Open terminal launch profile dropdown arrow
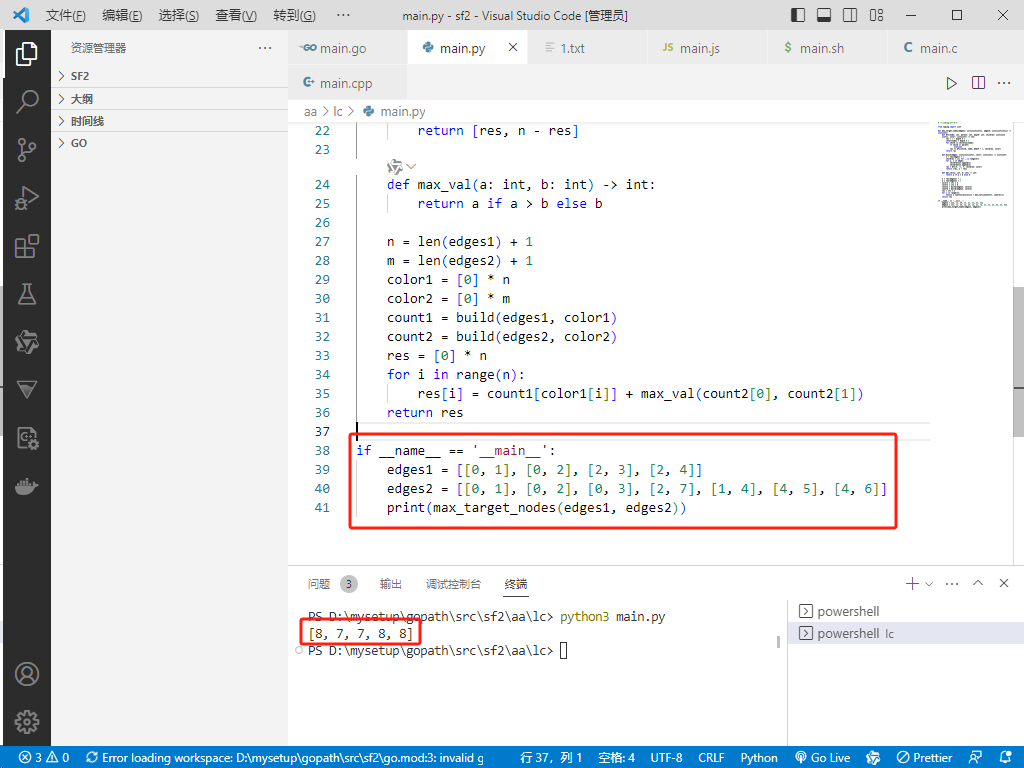The height and width of the screenshot is (768, 1024). click(929, 584)
